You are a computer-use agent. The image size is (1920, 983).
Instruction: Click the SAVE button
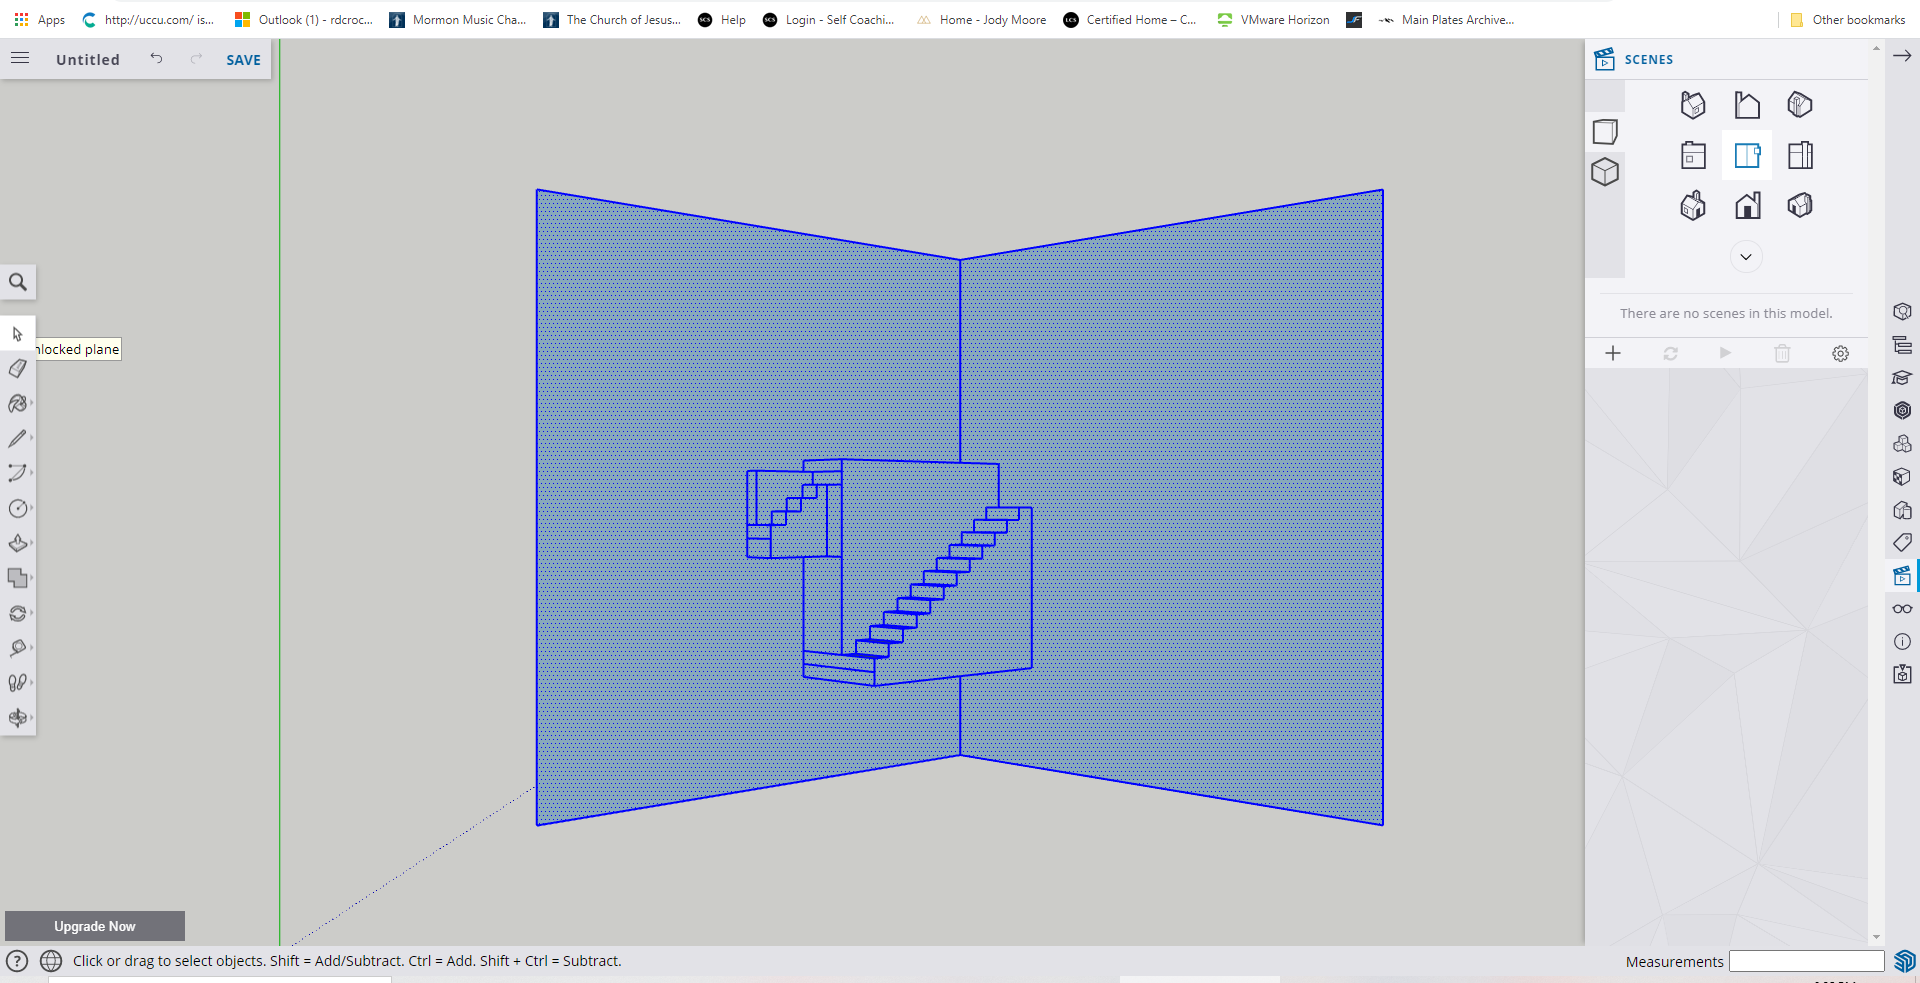click(242, 59)
